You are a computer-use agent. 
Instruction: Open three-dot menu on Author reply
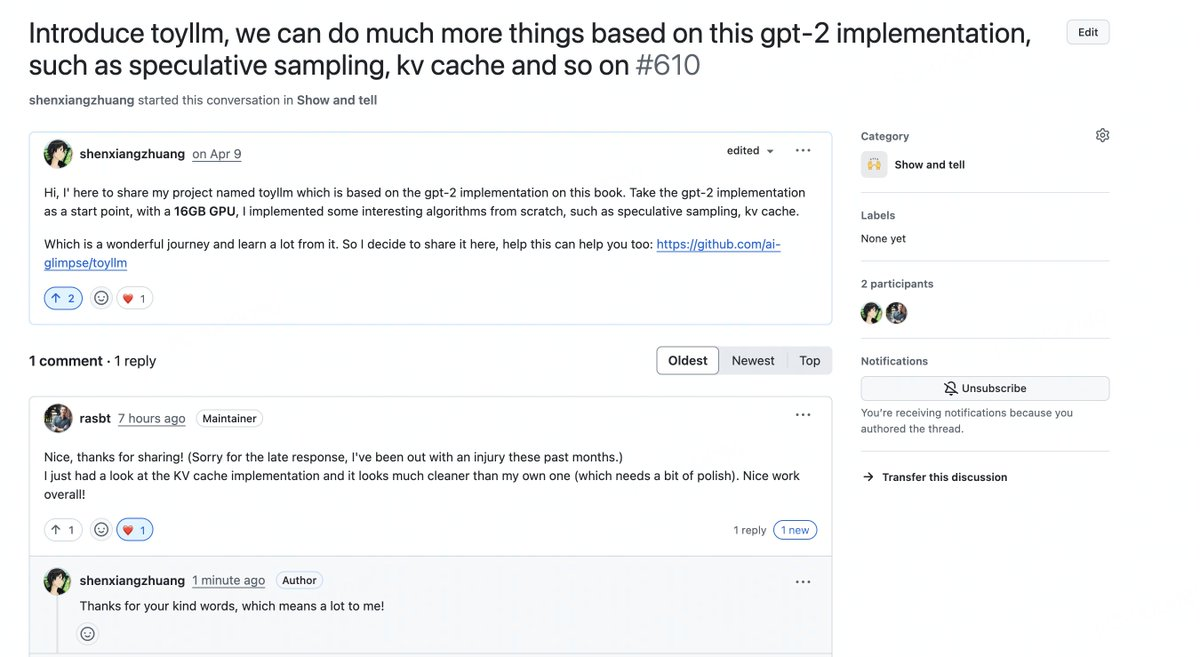tap(803, 581)
